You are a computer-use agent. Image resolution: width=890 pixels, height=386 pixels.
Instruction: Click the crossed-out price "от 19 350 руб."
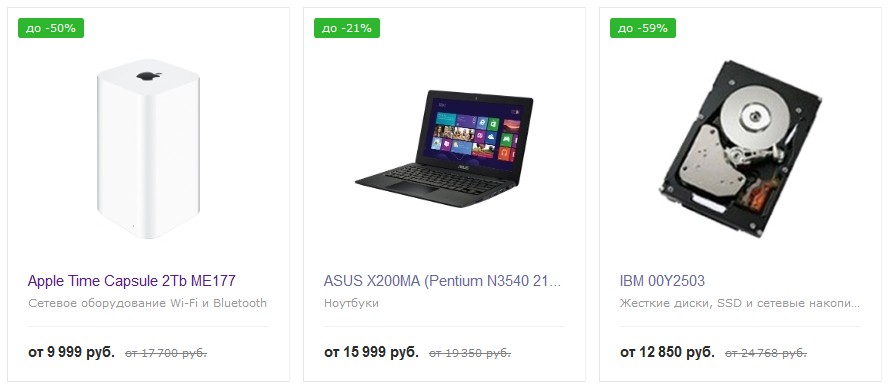tap(470, 353)
